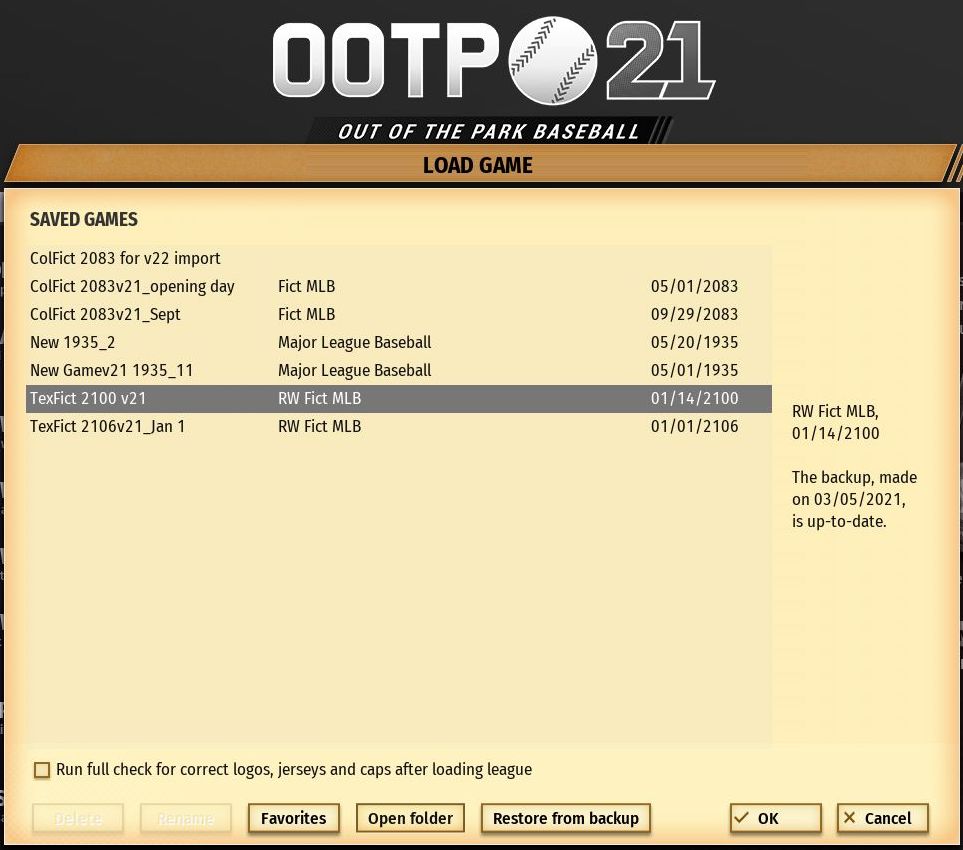The height and width of the screenshot is (850, 963).
Task: Click the Open folder button
Action: click(410, 818)
